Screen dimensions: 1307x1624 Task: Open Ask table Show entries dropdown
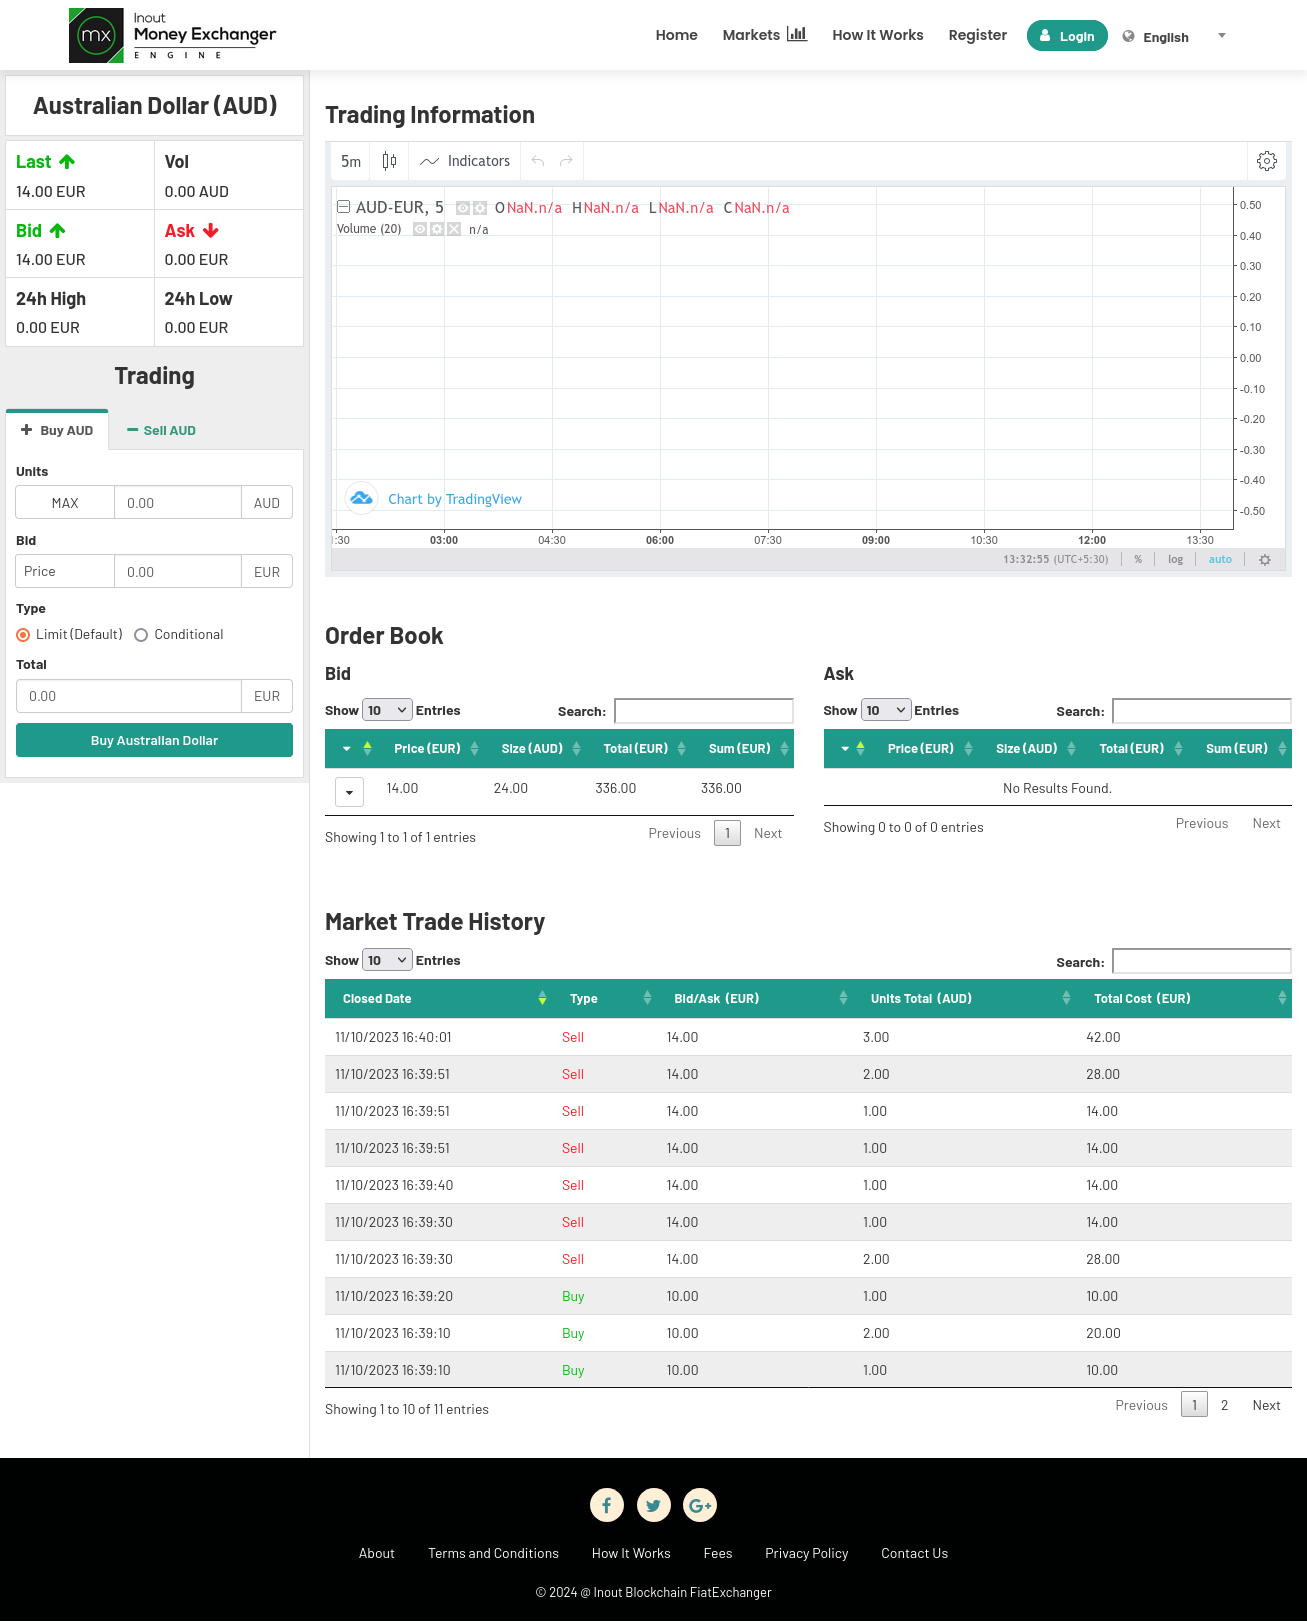[x=886, y=710]
